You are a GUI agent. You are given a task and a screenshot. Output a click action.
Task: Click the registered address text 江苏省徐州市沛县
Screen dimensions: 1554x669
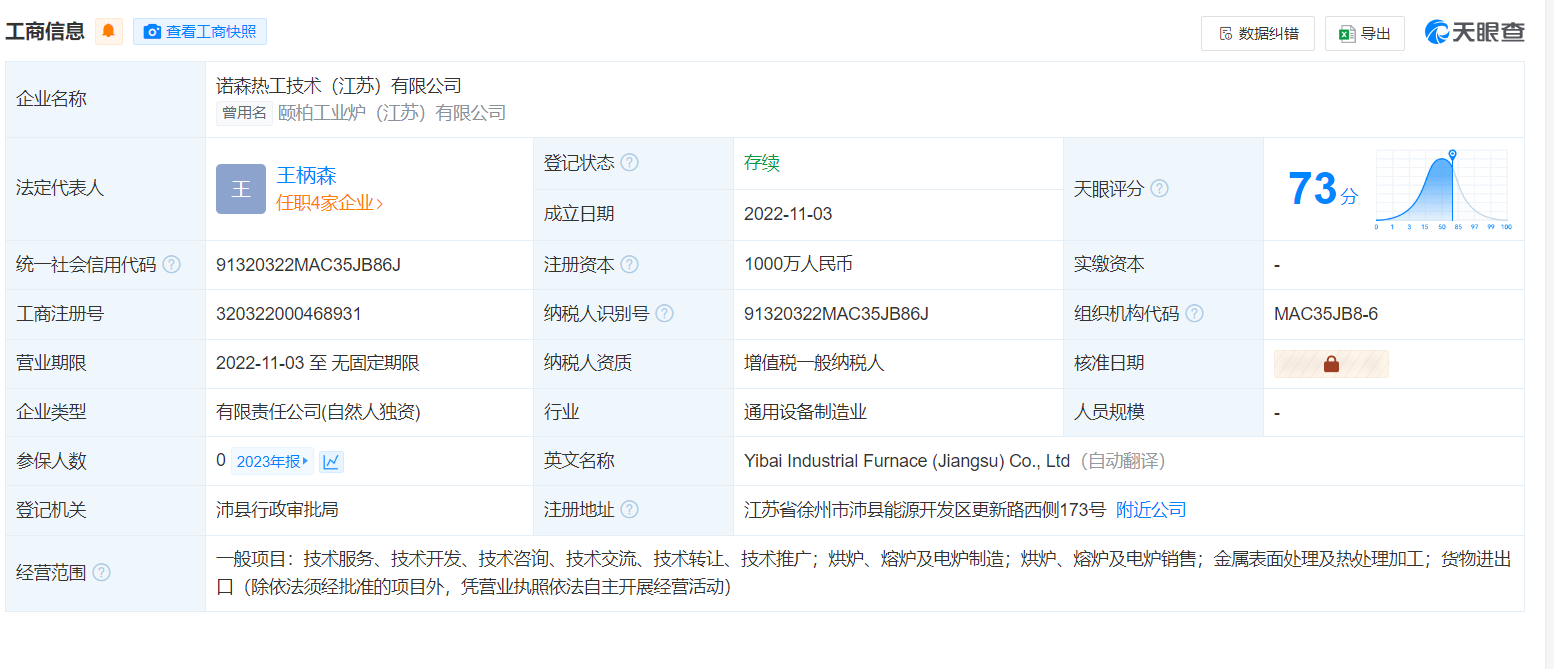tap(925, 510)
